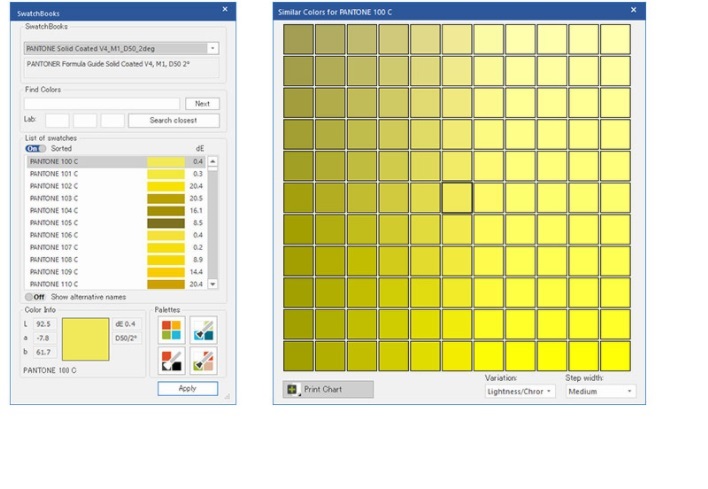The width and height of the screenshot is (708, 489).
Task: Click the color chip beside PANTONE 110 C
Action: point(166,284)
